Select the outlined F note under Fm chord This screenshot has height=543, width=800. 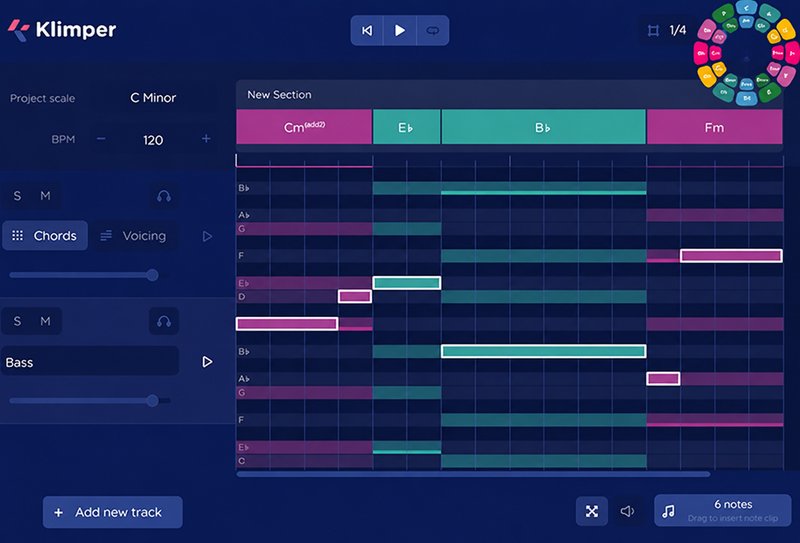[731, 255]
